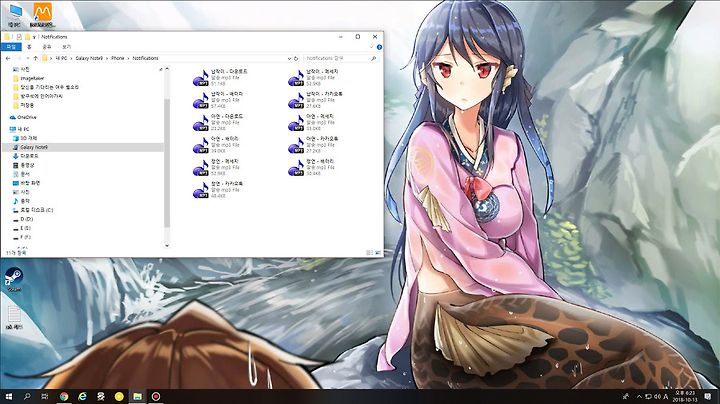Click the search magnifier in Explorer search box

click(374, 58)
